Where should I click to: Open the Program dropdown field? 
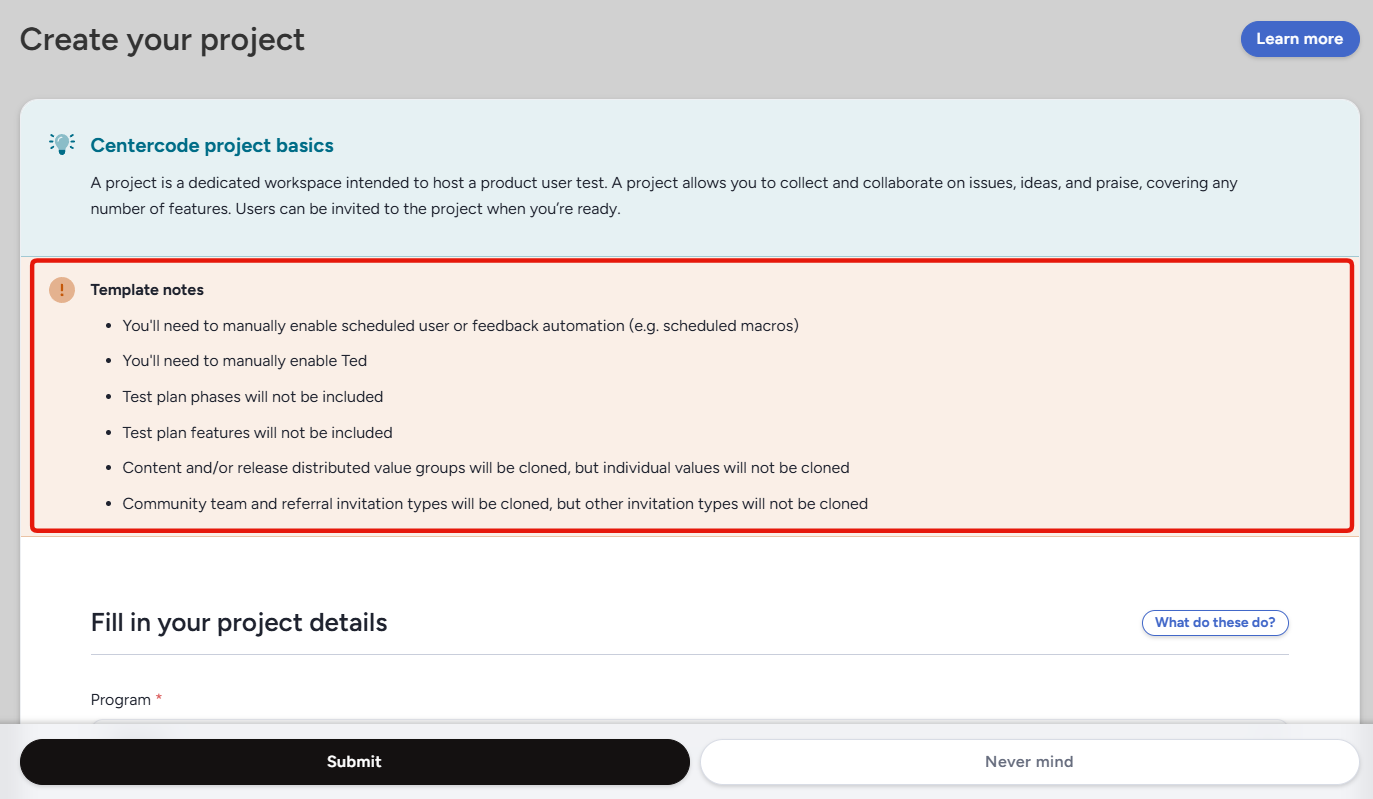tap(689, 720)
